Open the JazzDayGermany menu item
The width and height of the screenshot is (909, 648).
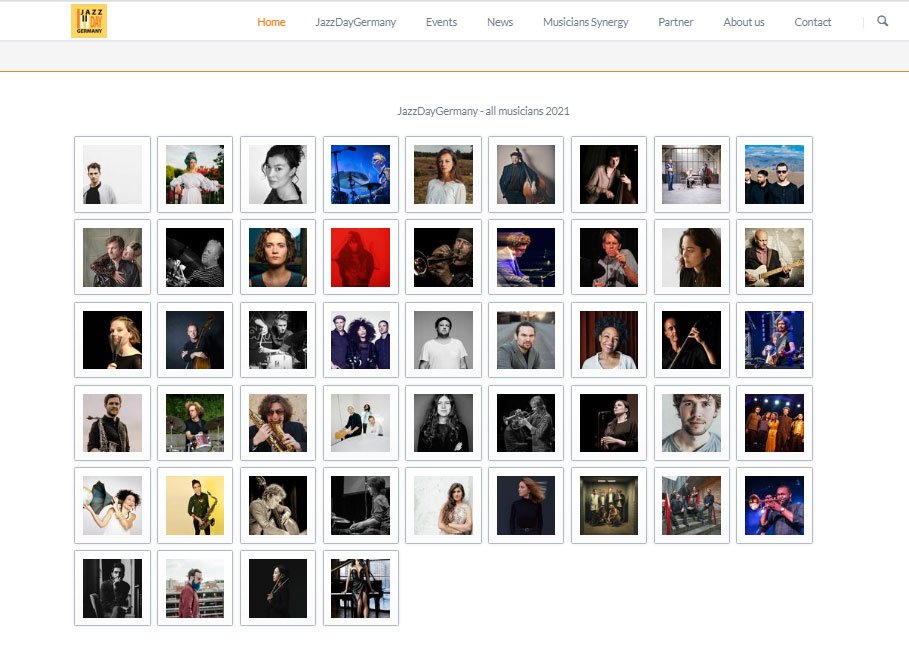point(355,22)
